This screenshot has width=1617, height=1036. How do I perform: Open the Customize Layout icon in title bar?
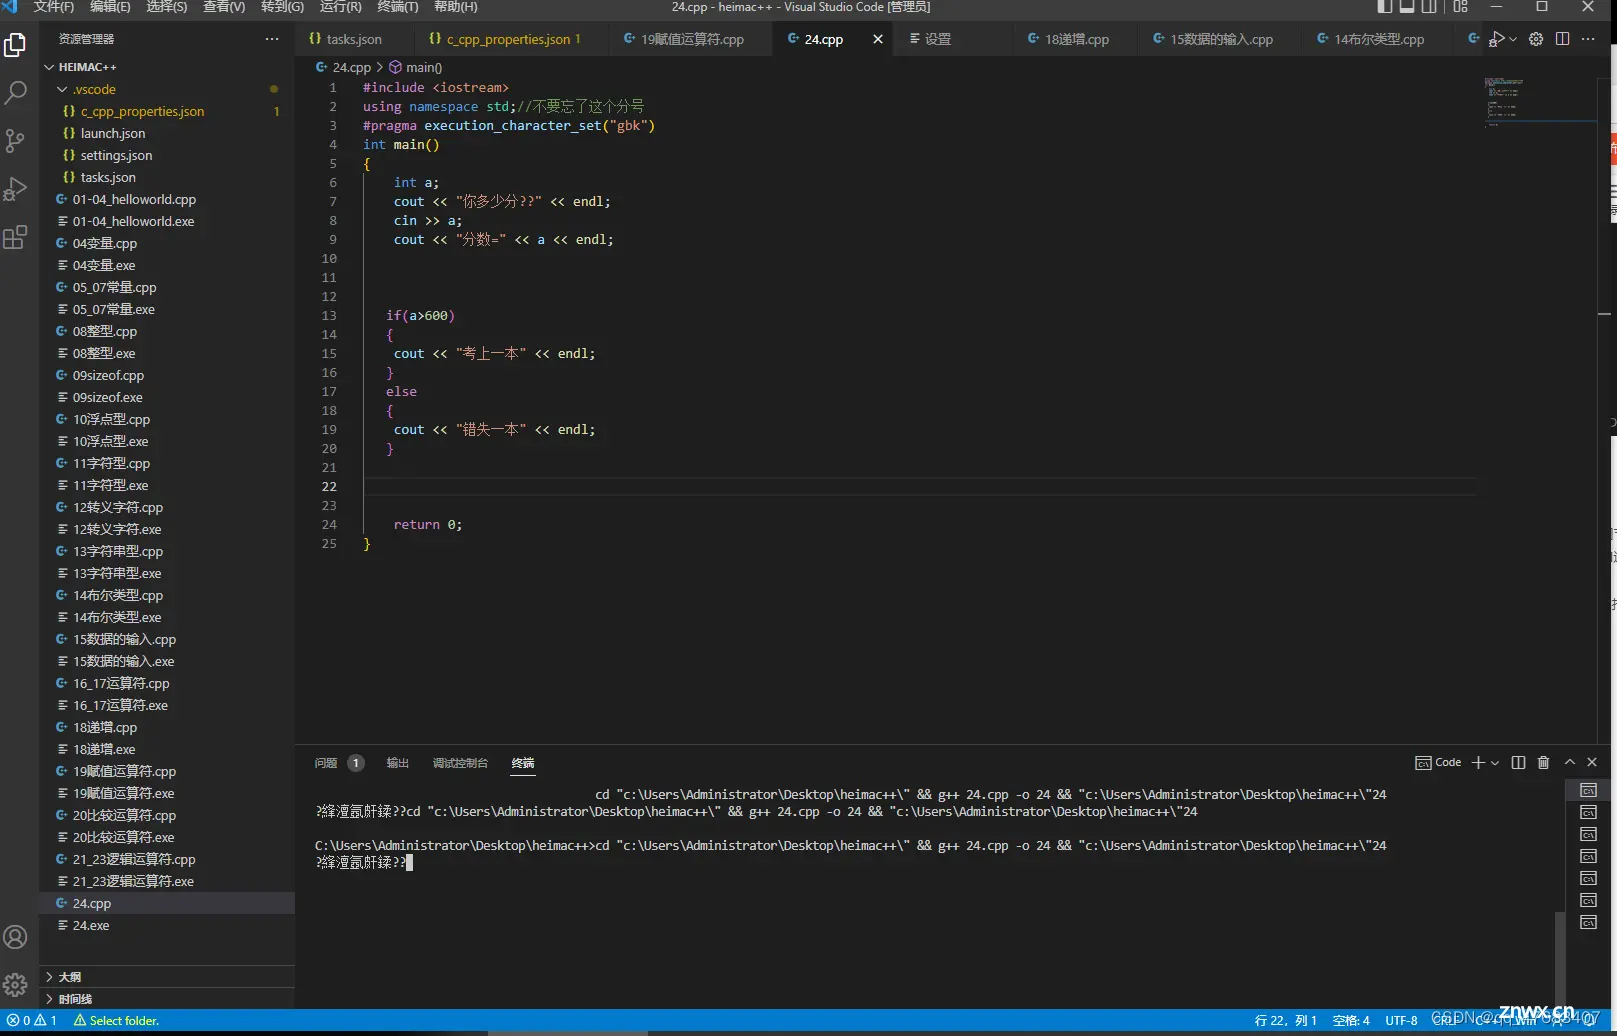(1461, 7)
